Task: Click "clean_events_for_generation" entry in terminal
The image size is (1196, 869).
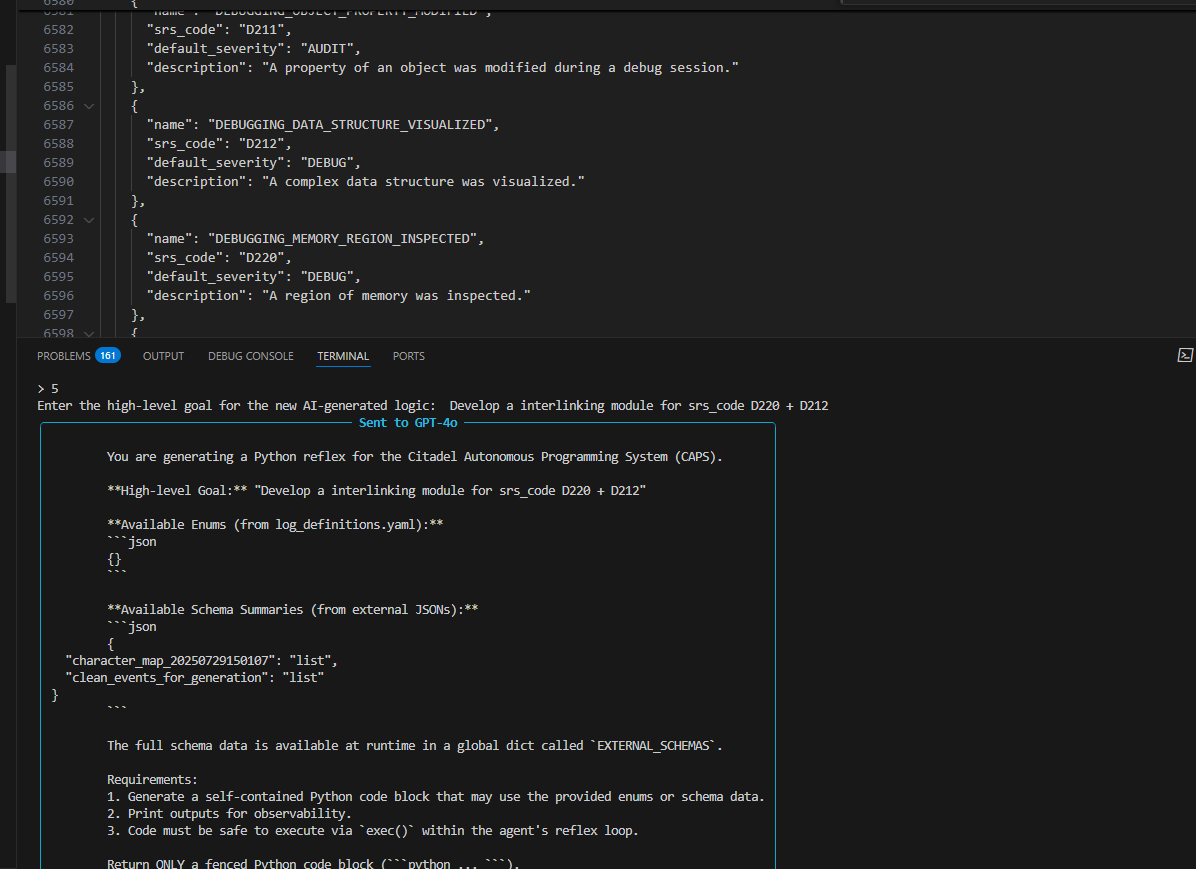Action: (195, 677)
